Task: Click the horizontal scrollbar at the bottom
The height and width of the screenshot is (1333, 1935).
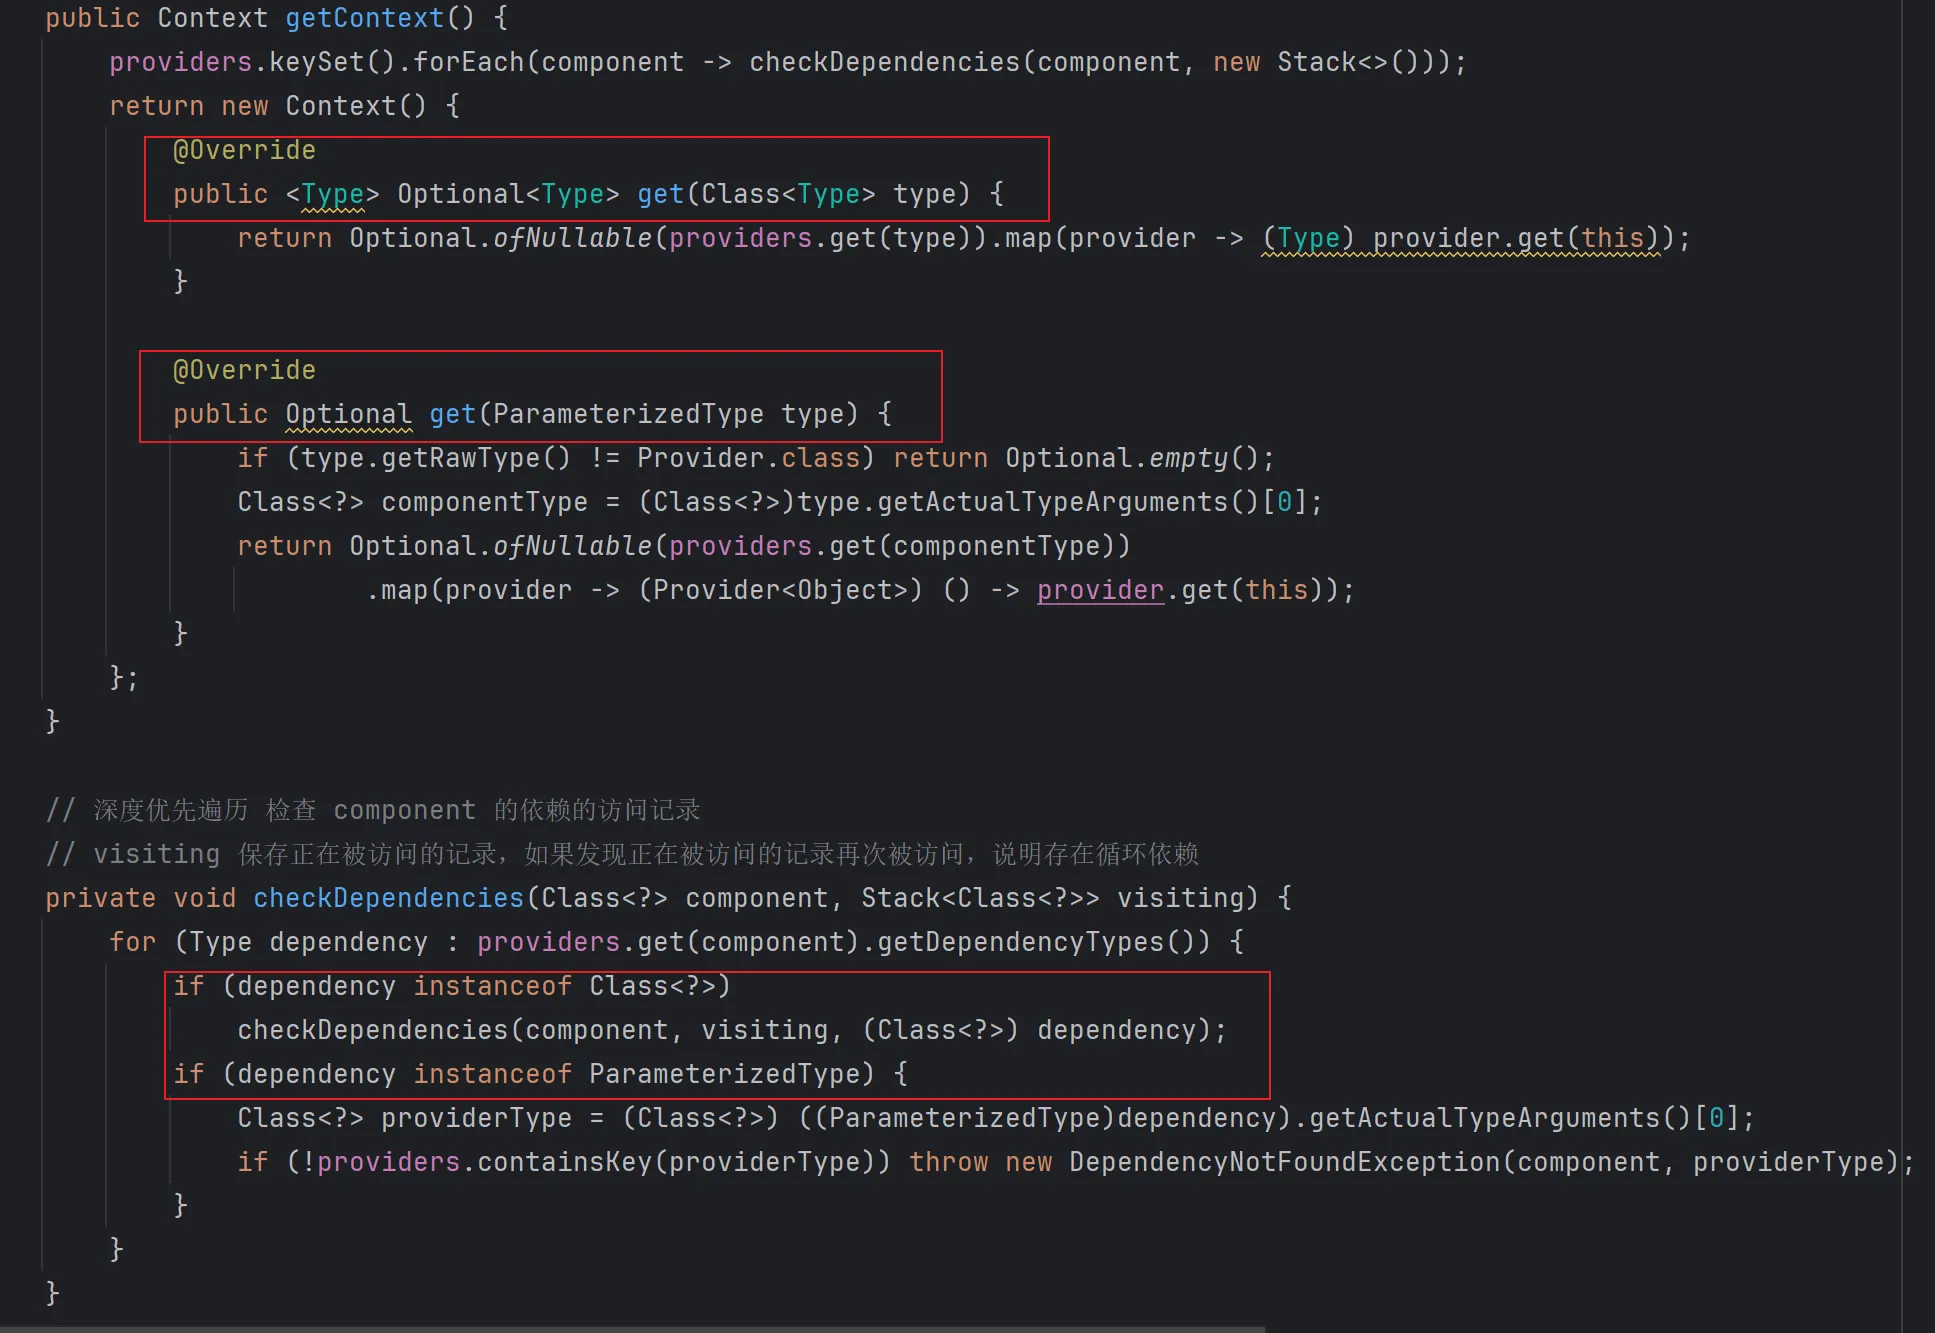Action: coord(632,1328)
